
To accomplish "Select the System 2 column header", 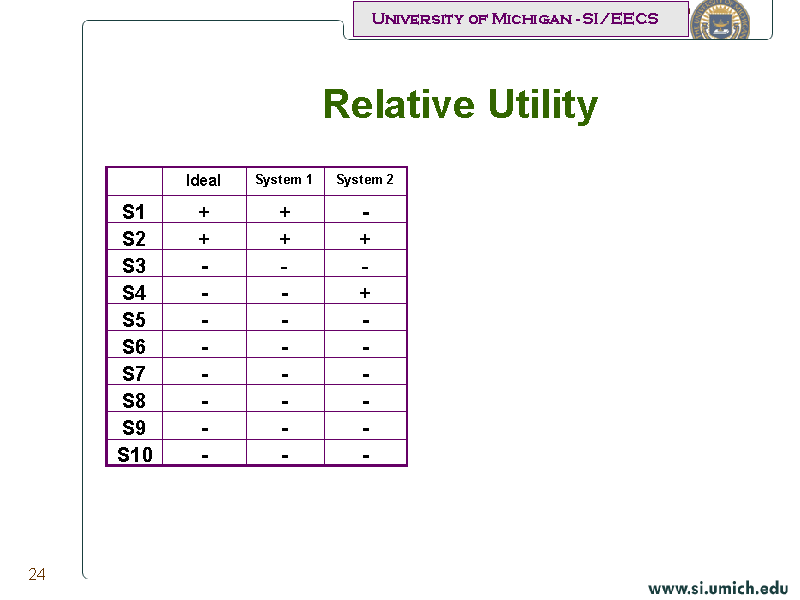I will click(x=365, y=180).
